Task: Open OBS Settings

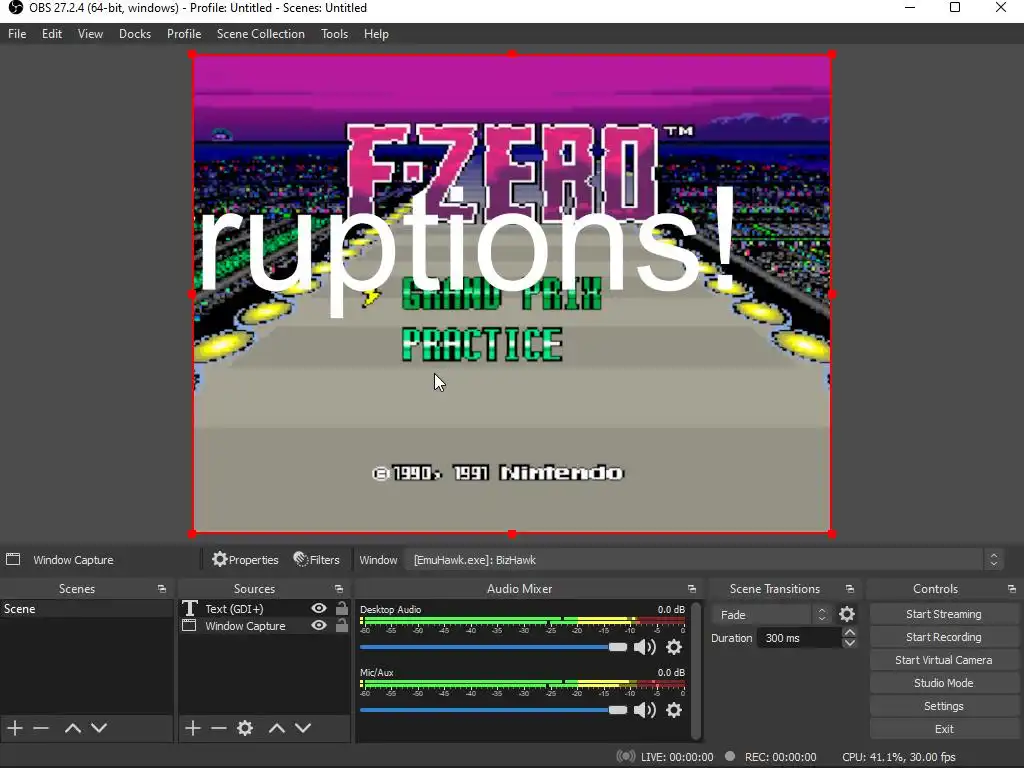Action: [944, 706]
